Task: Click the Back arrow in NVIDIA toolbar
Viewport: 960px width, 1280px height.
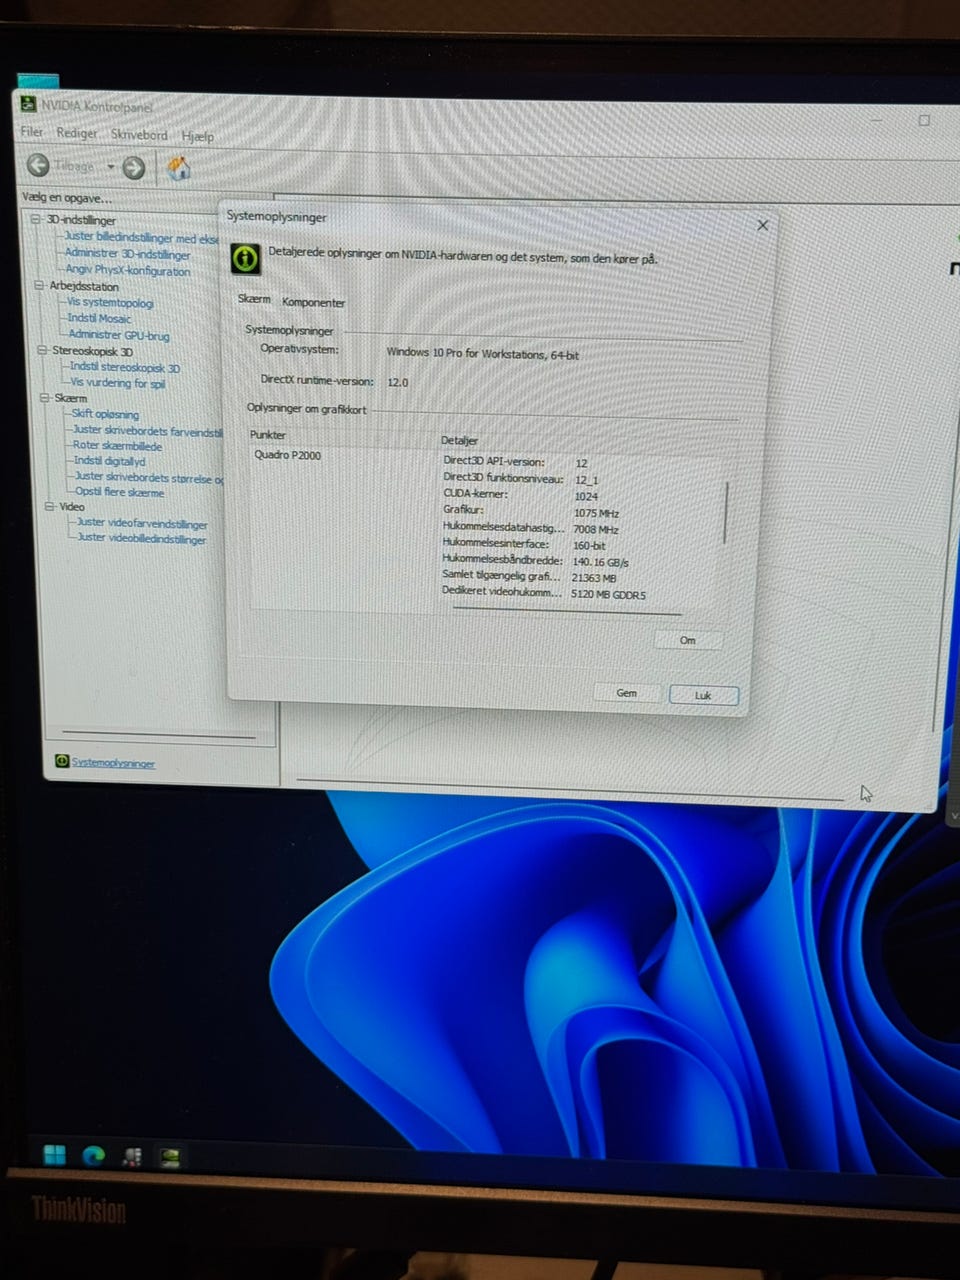Action: pyautogui.click(x=39, y=165)
